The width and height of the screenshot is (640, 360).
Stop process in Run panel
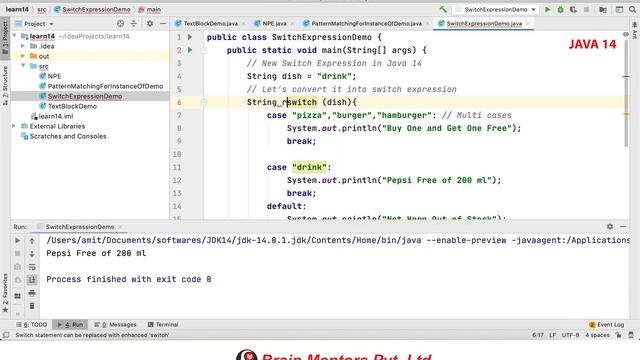(18, 253)
